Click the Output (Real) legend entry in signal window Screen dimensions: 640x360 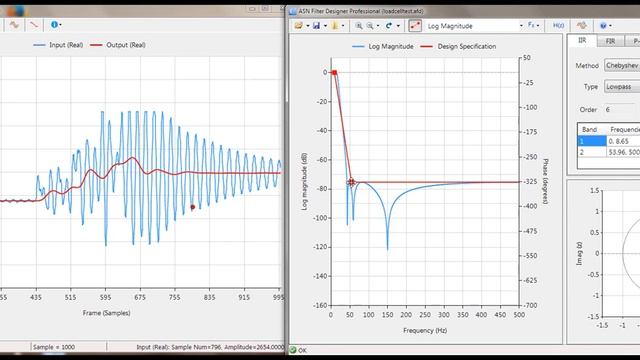pyautogui.click(x=118, y=45)
